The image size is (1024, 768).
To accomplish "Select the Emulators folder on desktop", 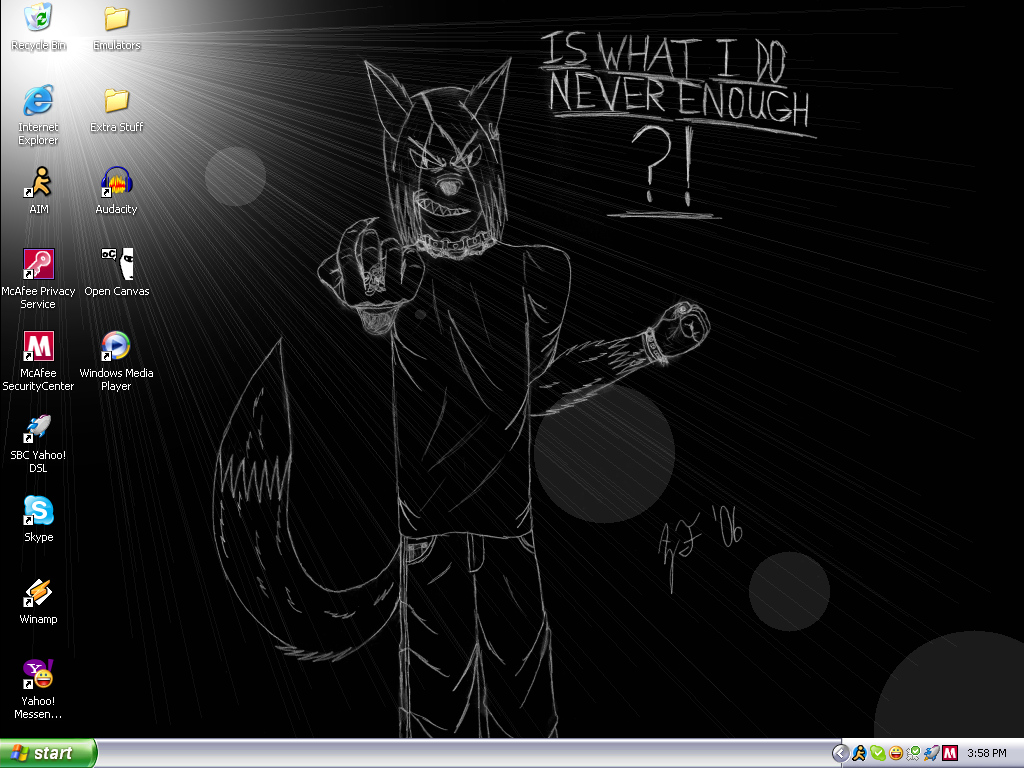I will 116,28.
